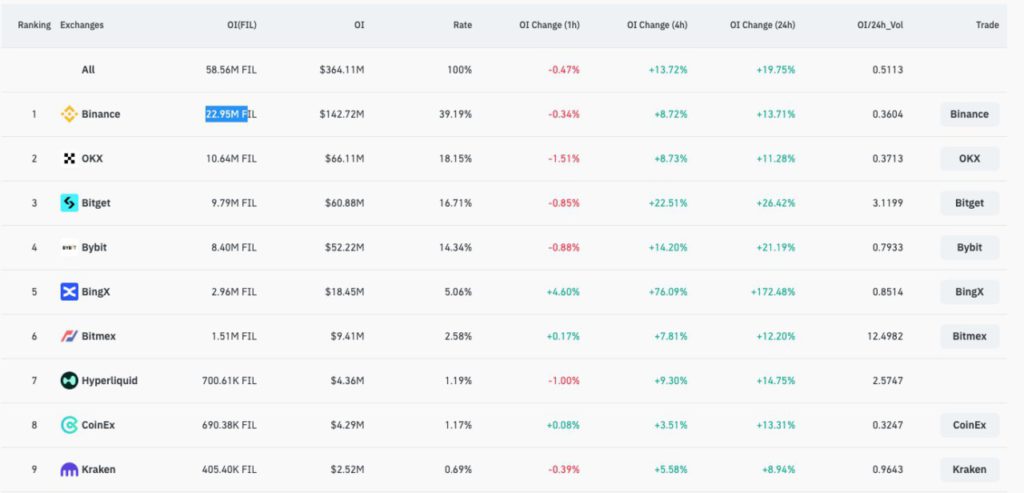Click the Kraken exchange logo icon
The image size is (1024, 493).
(69, 469)
